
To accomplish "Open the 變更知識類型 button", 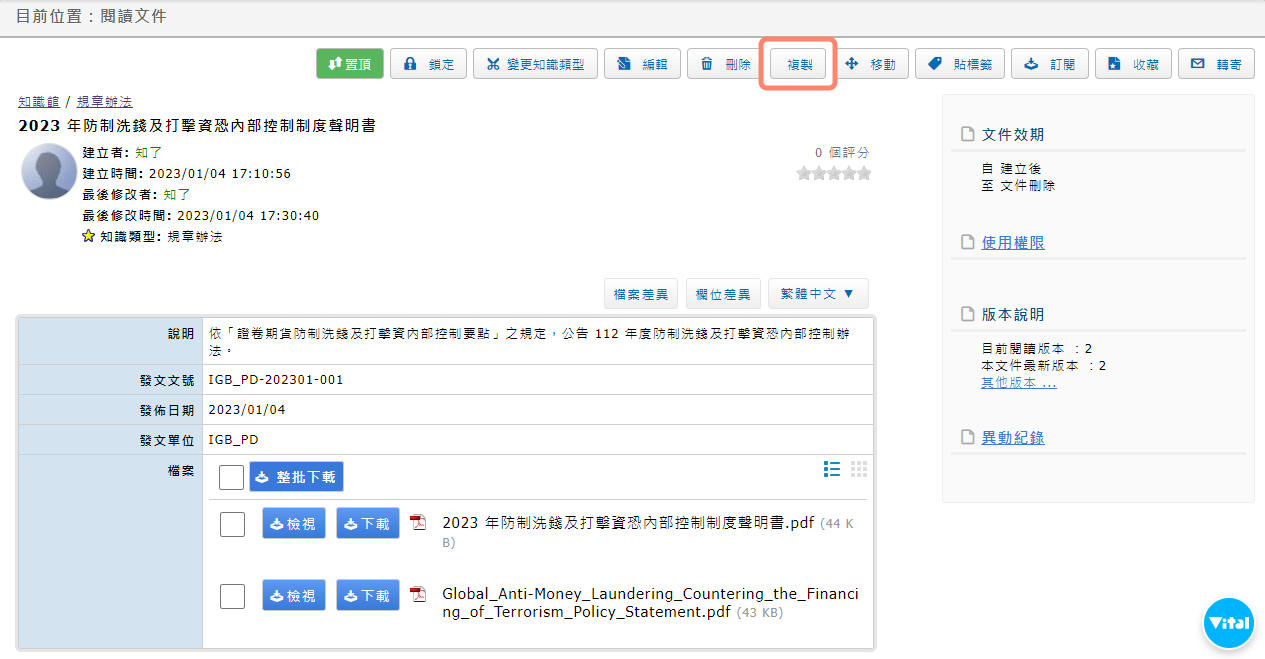I will pos(535,64).
